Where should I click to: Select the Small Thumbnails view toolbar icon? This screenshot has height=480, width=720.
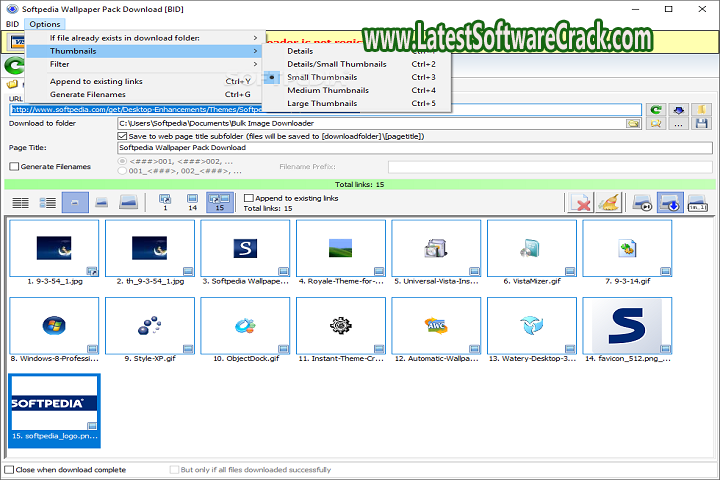pos(75,203)
